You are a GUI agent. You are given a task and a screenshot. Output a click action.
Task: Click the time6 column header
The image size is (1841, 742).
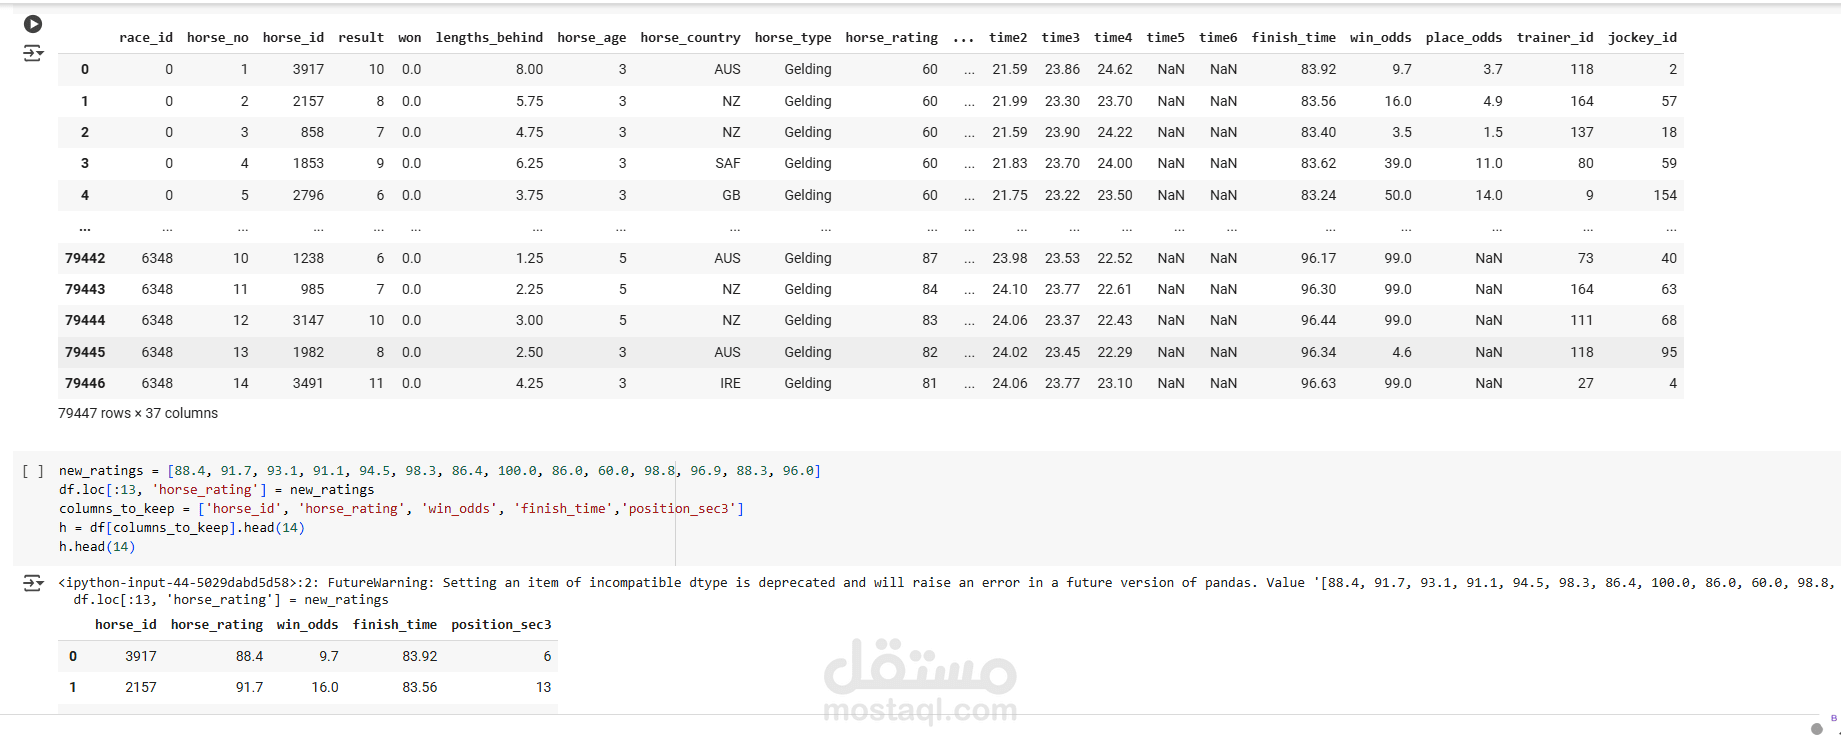pos(1218,38)
